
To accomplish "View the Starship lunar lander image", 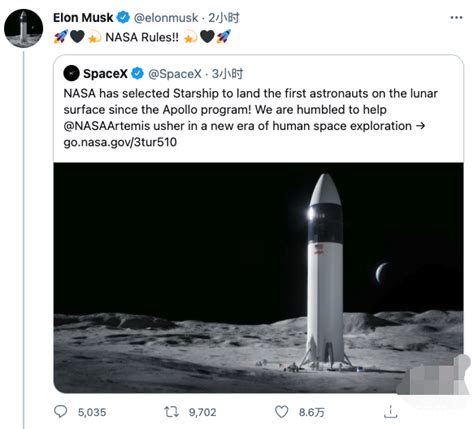I will coord(258,278).
